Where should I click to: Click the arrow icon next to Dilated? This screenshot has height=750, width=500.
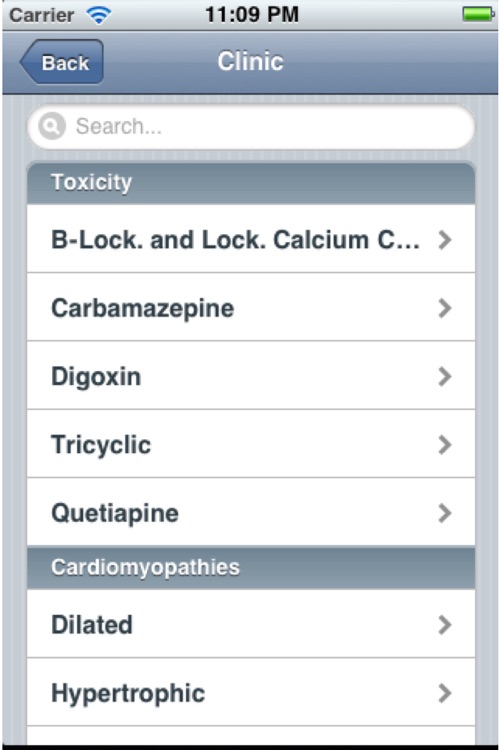coord(444,625)
